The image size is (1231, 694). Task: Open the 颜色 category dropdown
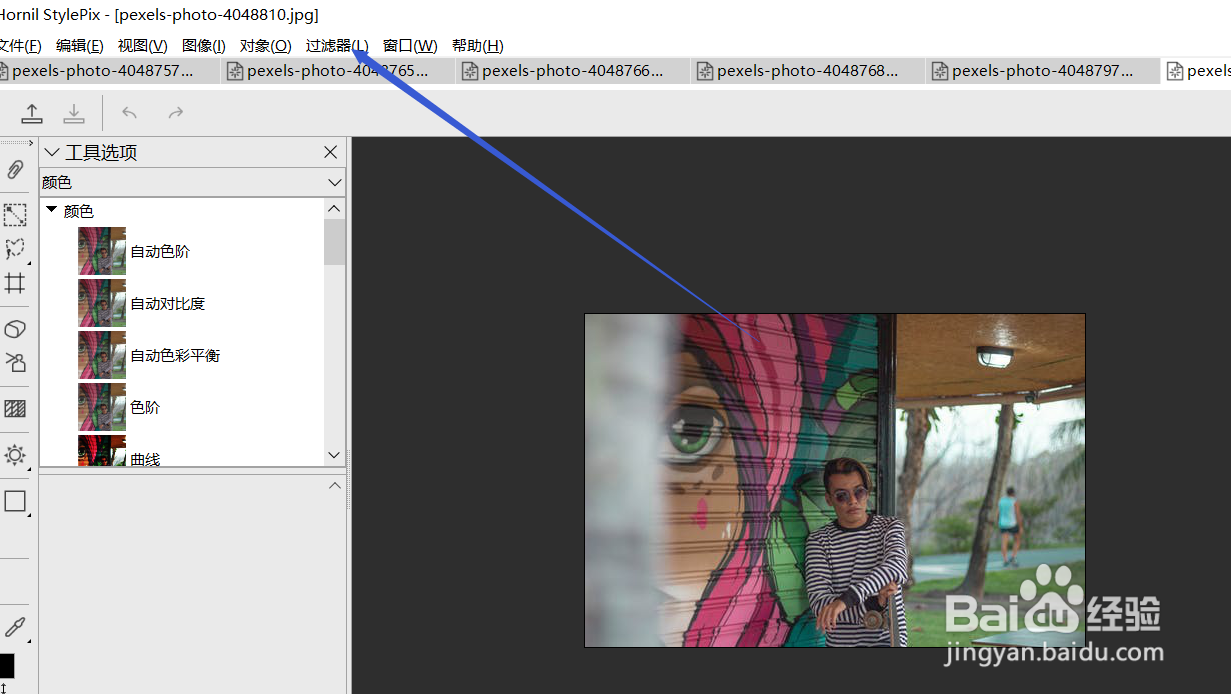[192, 183]
